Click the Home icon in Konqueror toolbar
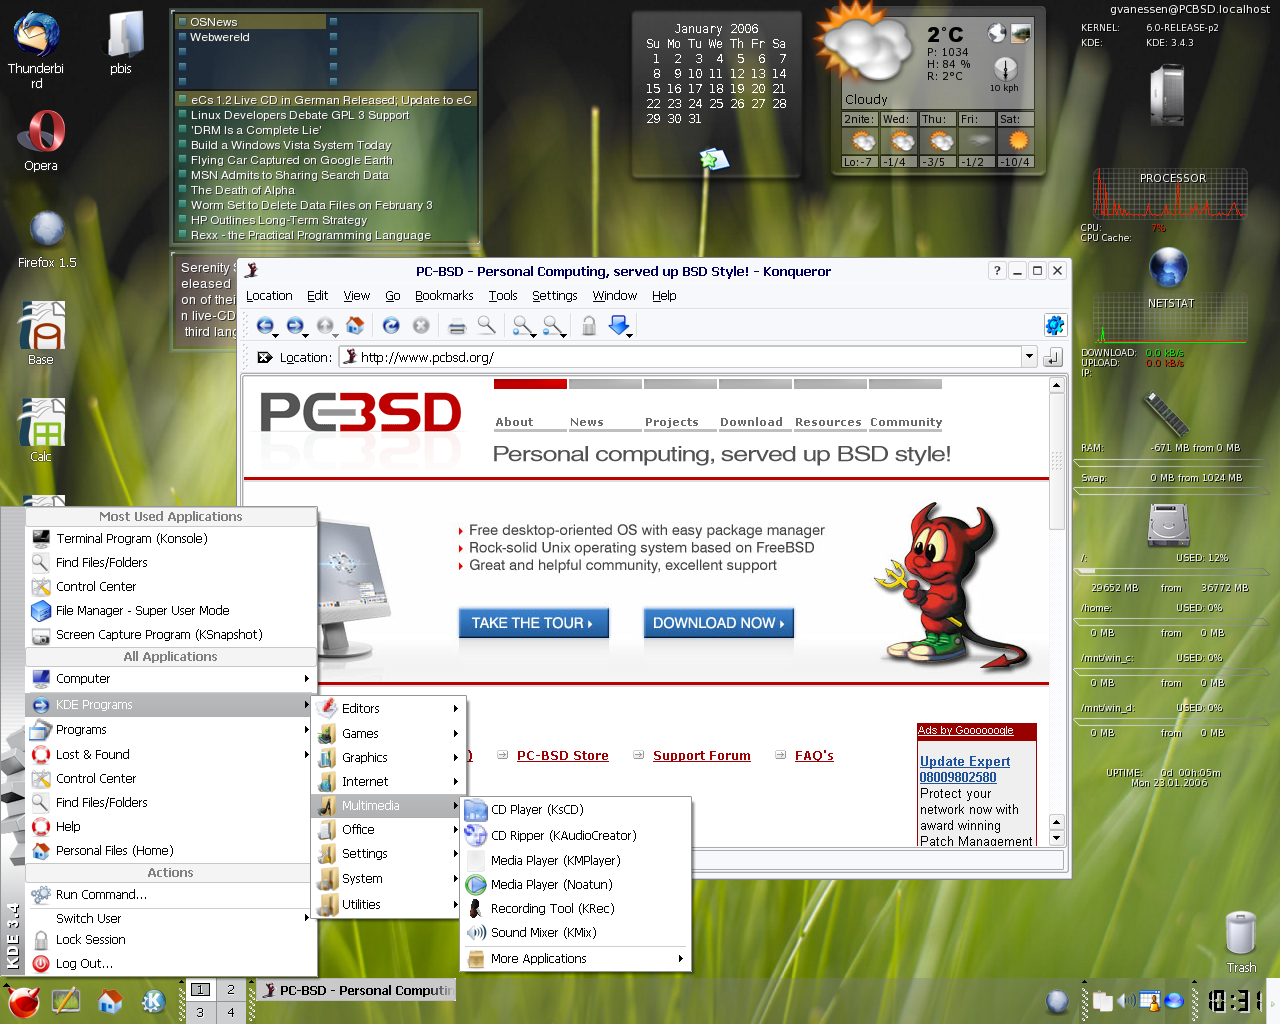This screenshot has height=1024, width=1280. [355, 326]
